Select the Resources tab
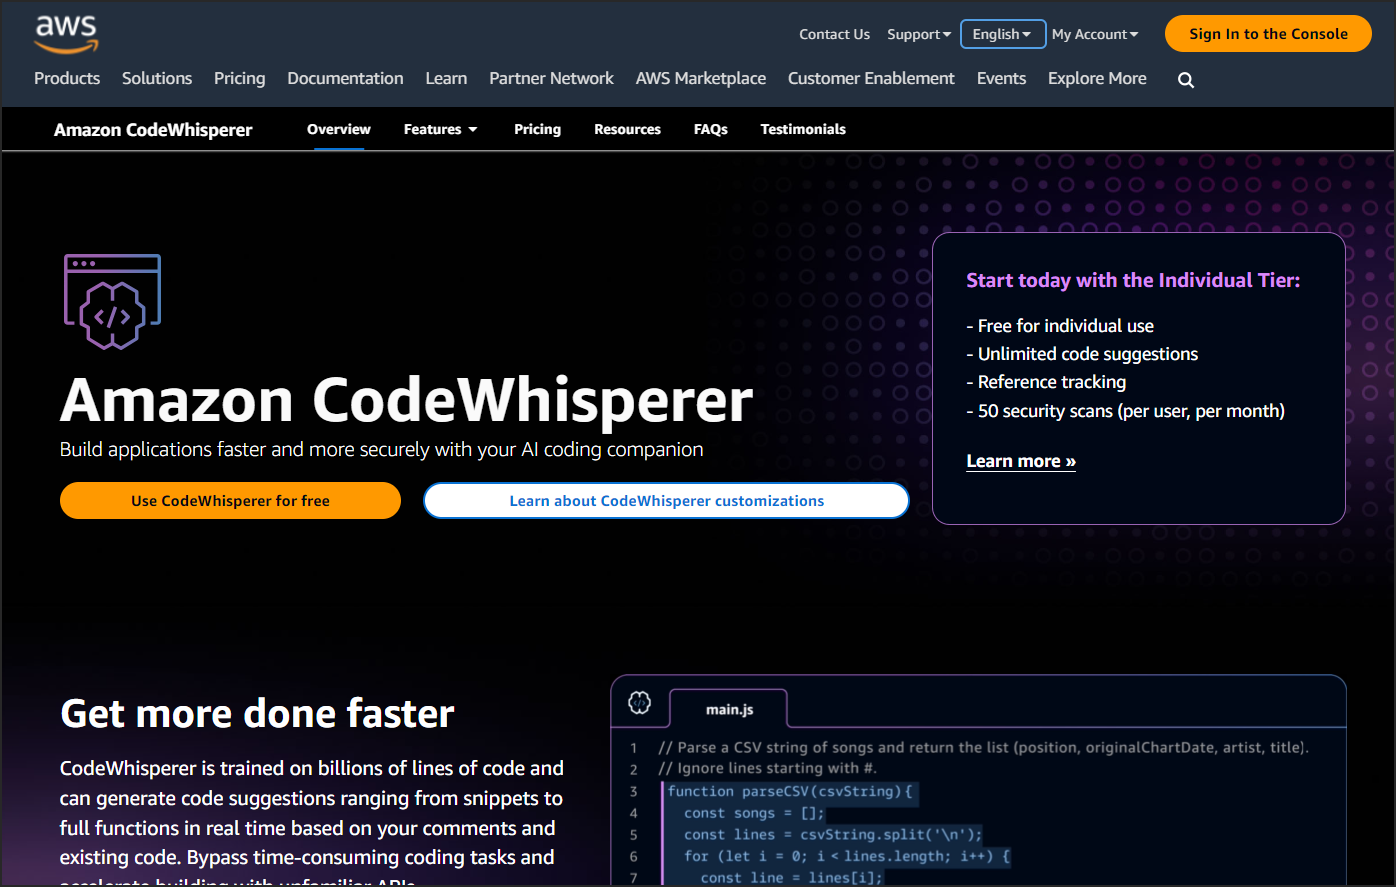The image size is (1396, 887). [627, 129]
